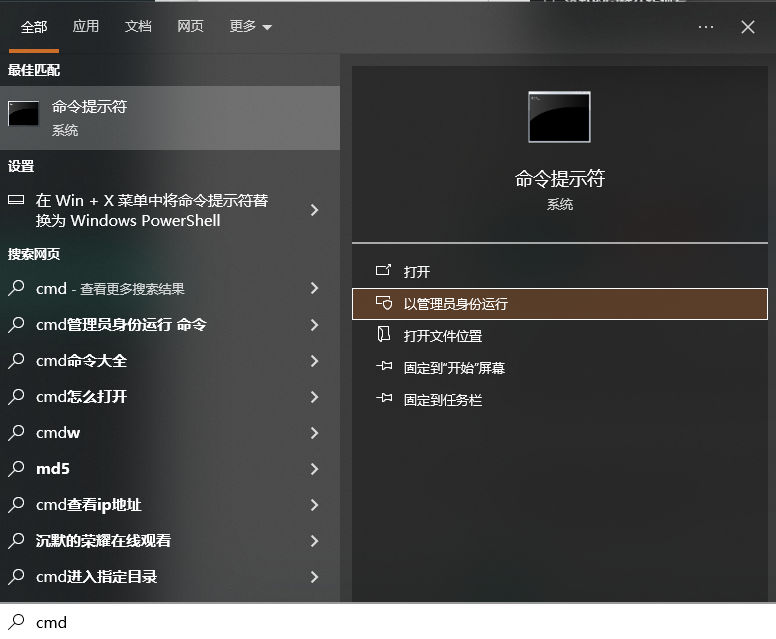The width and height of the screenshot is (776, 639).
Task: Open the 更多 dropdown filter
Action: pos(250,26)
